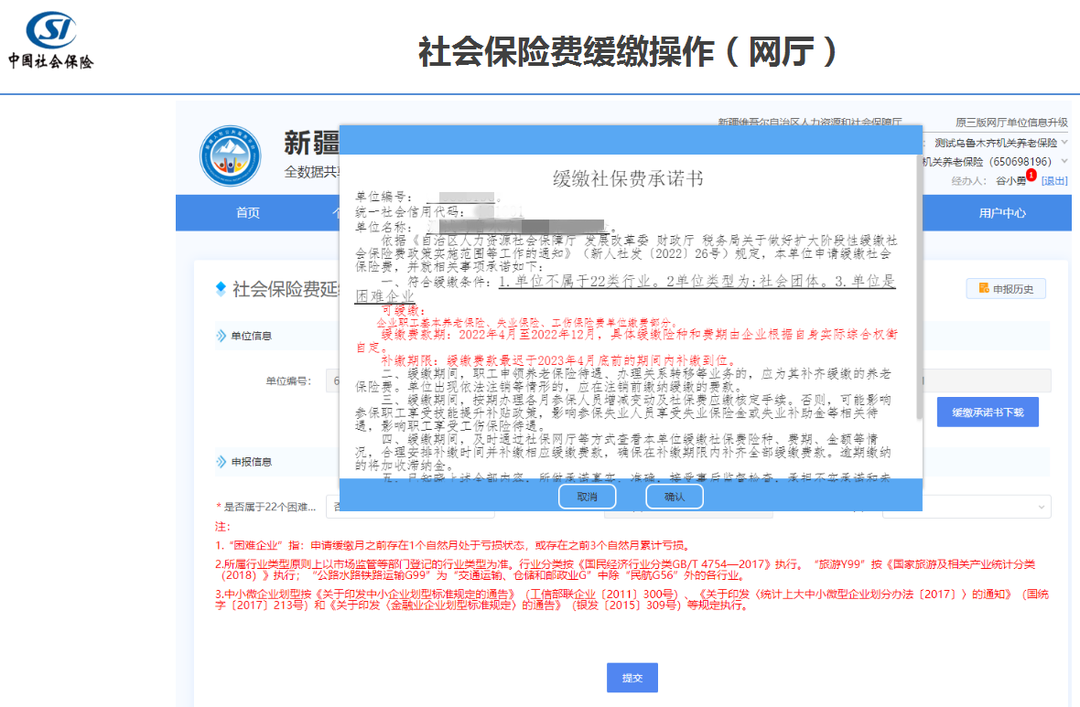Click the round Xinjiang social security emblem

[x=230, y=156]
